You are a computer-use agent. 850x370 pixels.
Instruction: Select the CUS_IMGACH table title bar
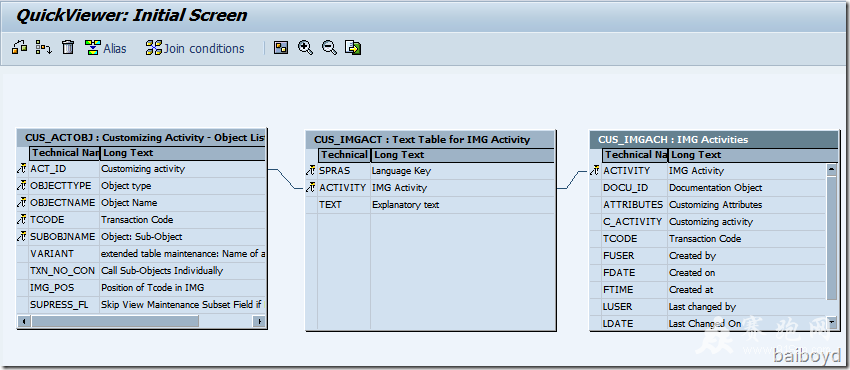714,139
